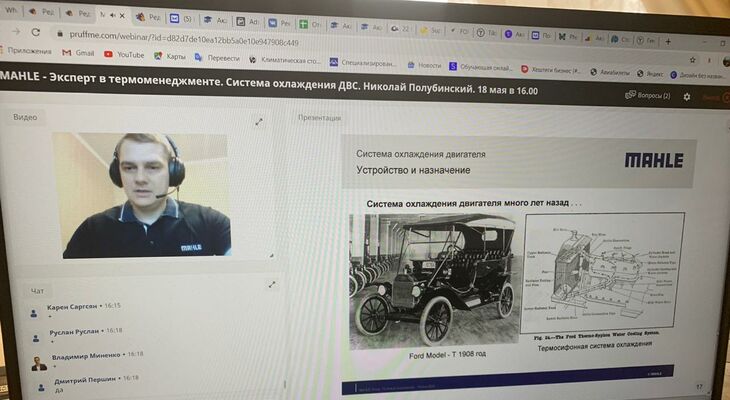The height and width of the screenshot is (400, 730).
Task: Click the 'Устройство и назначение' slide subtitle
Action: point(413,170)
